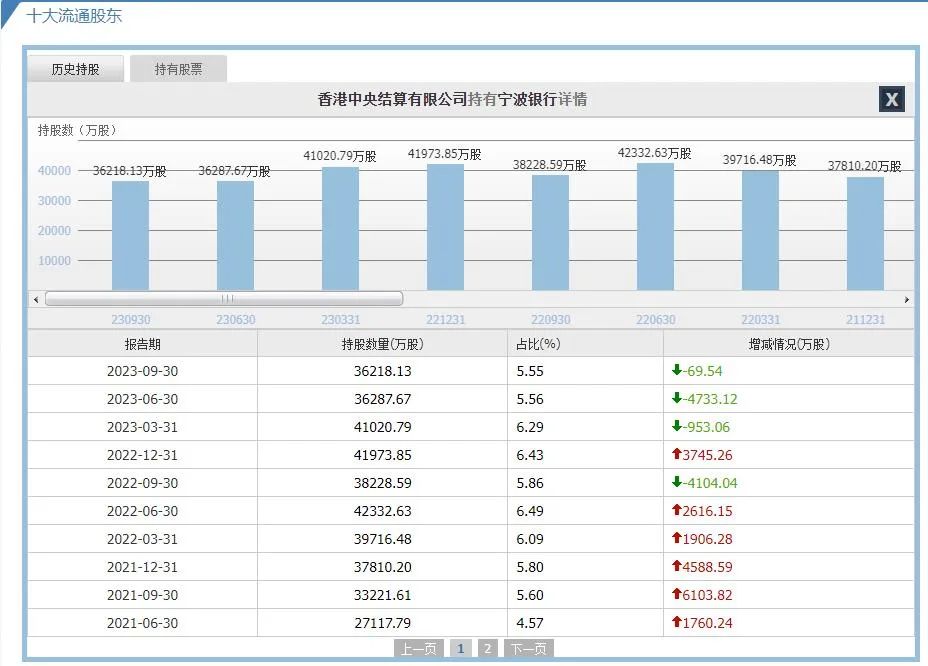The image size is (928, 666).
Task: Click the 增减情况(万股) column header
Action: click(x=789, y=344)
